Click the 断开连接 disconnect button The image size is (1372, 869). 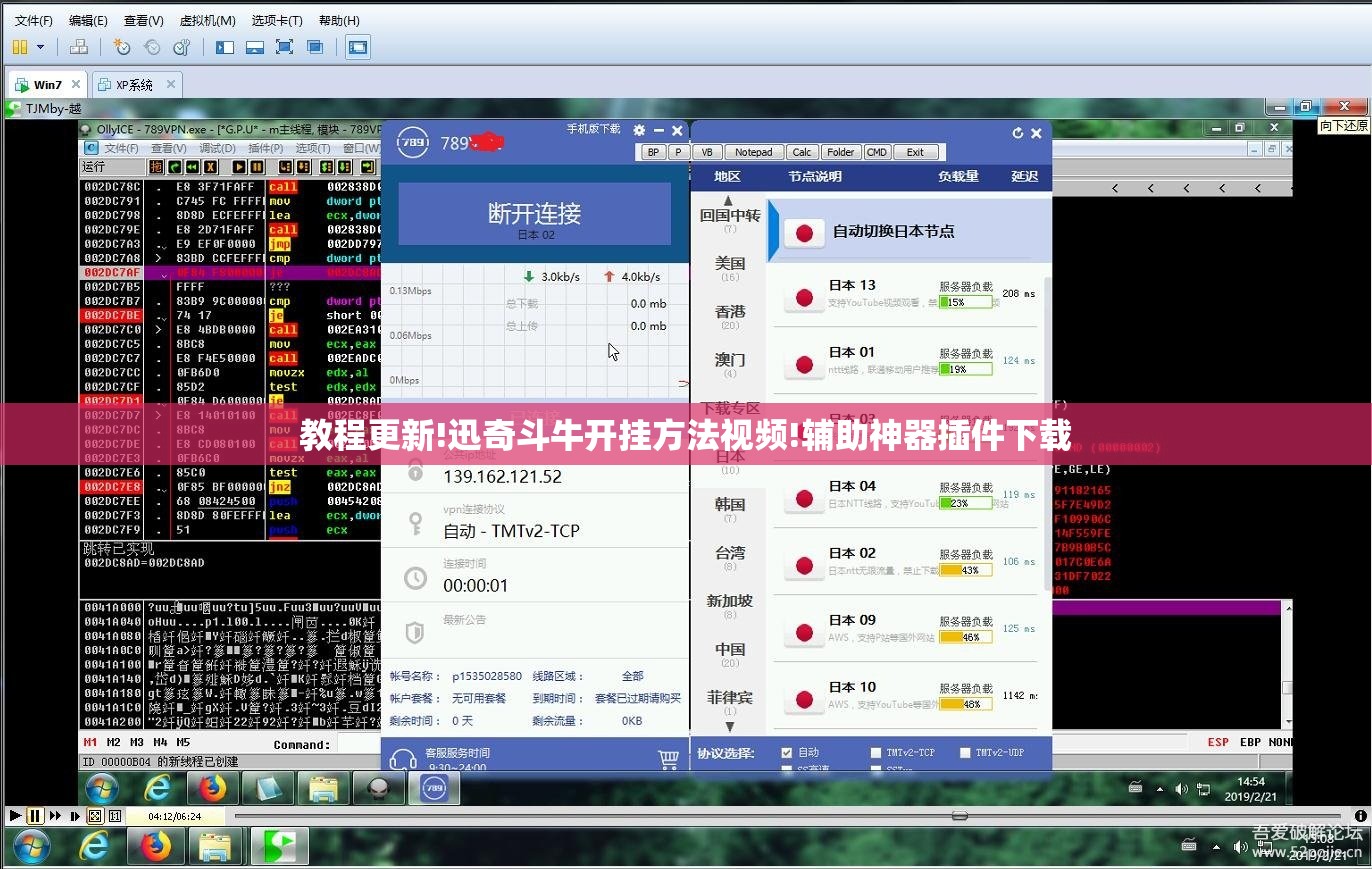click(x=534, y=213)
